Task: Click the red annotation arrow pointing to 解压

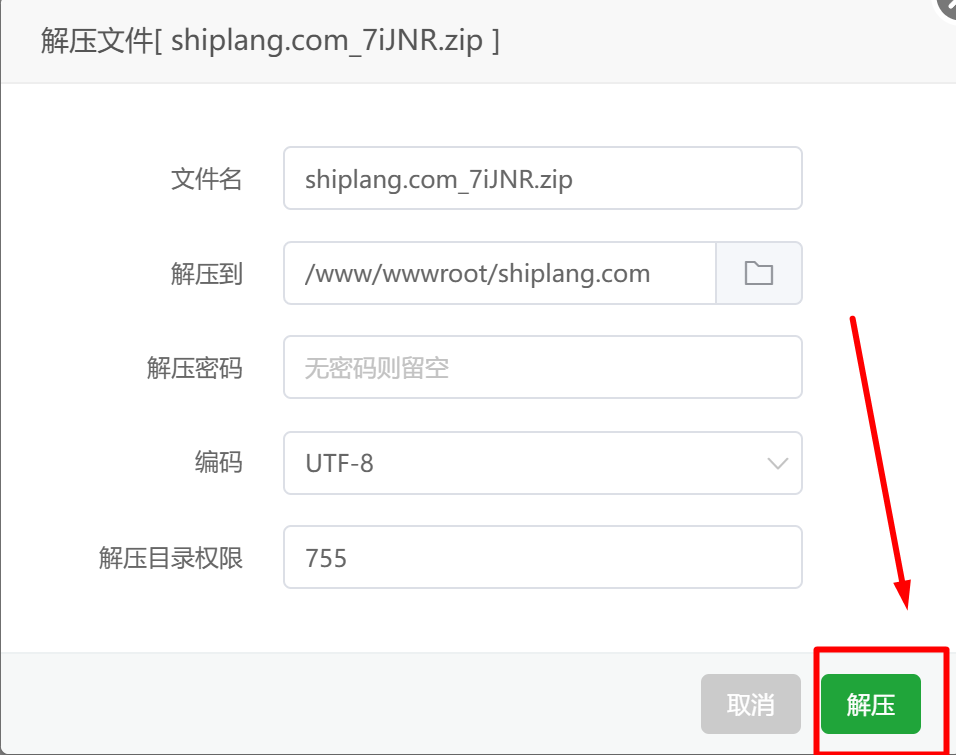Action: tap(880, 462)
